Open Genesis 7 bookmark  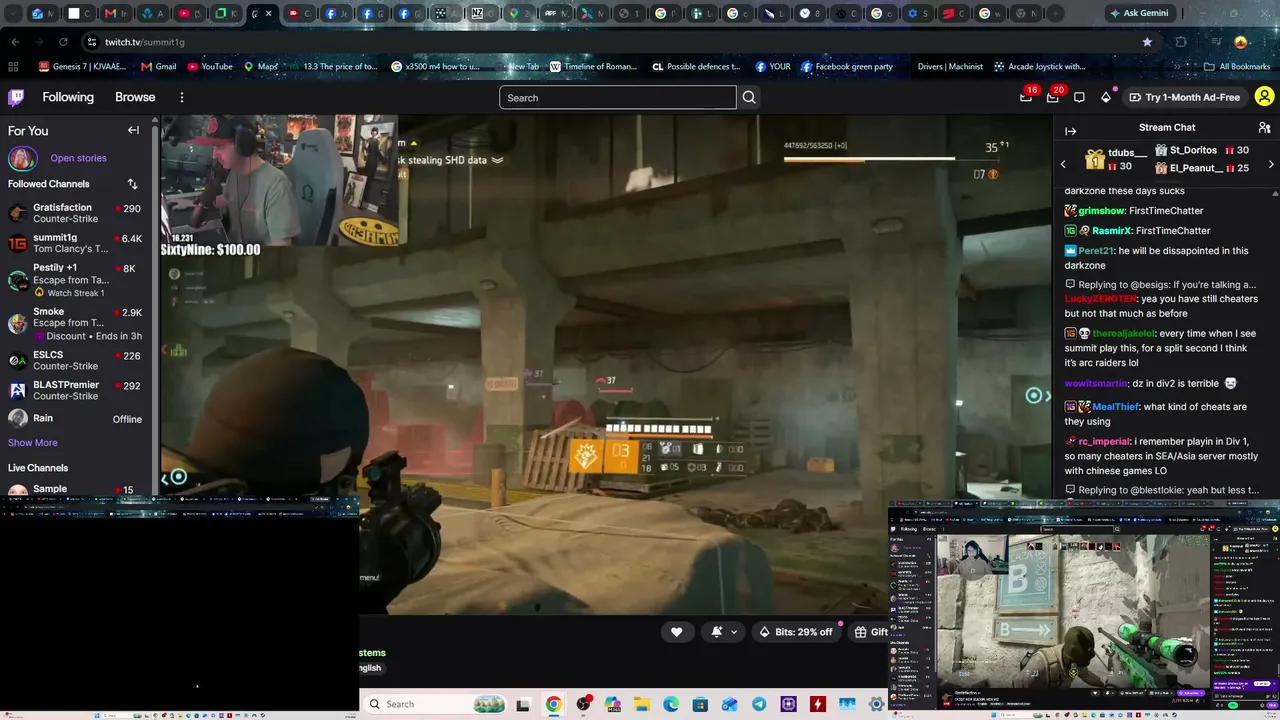click(x=82, y=67)
